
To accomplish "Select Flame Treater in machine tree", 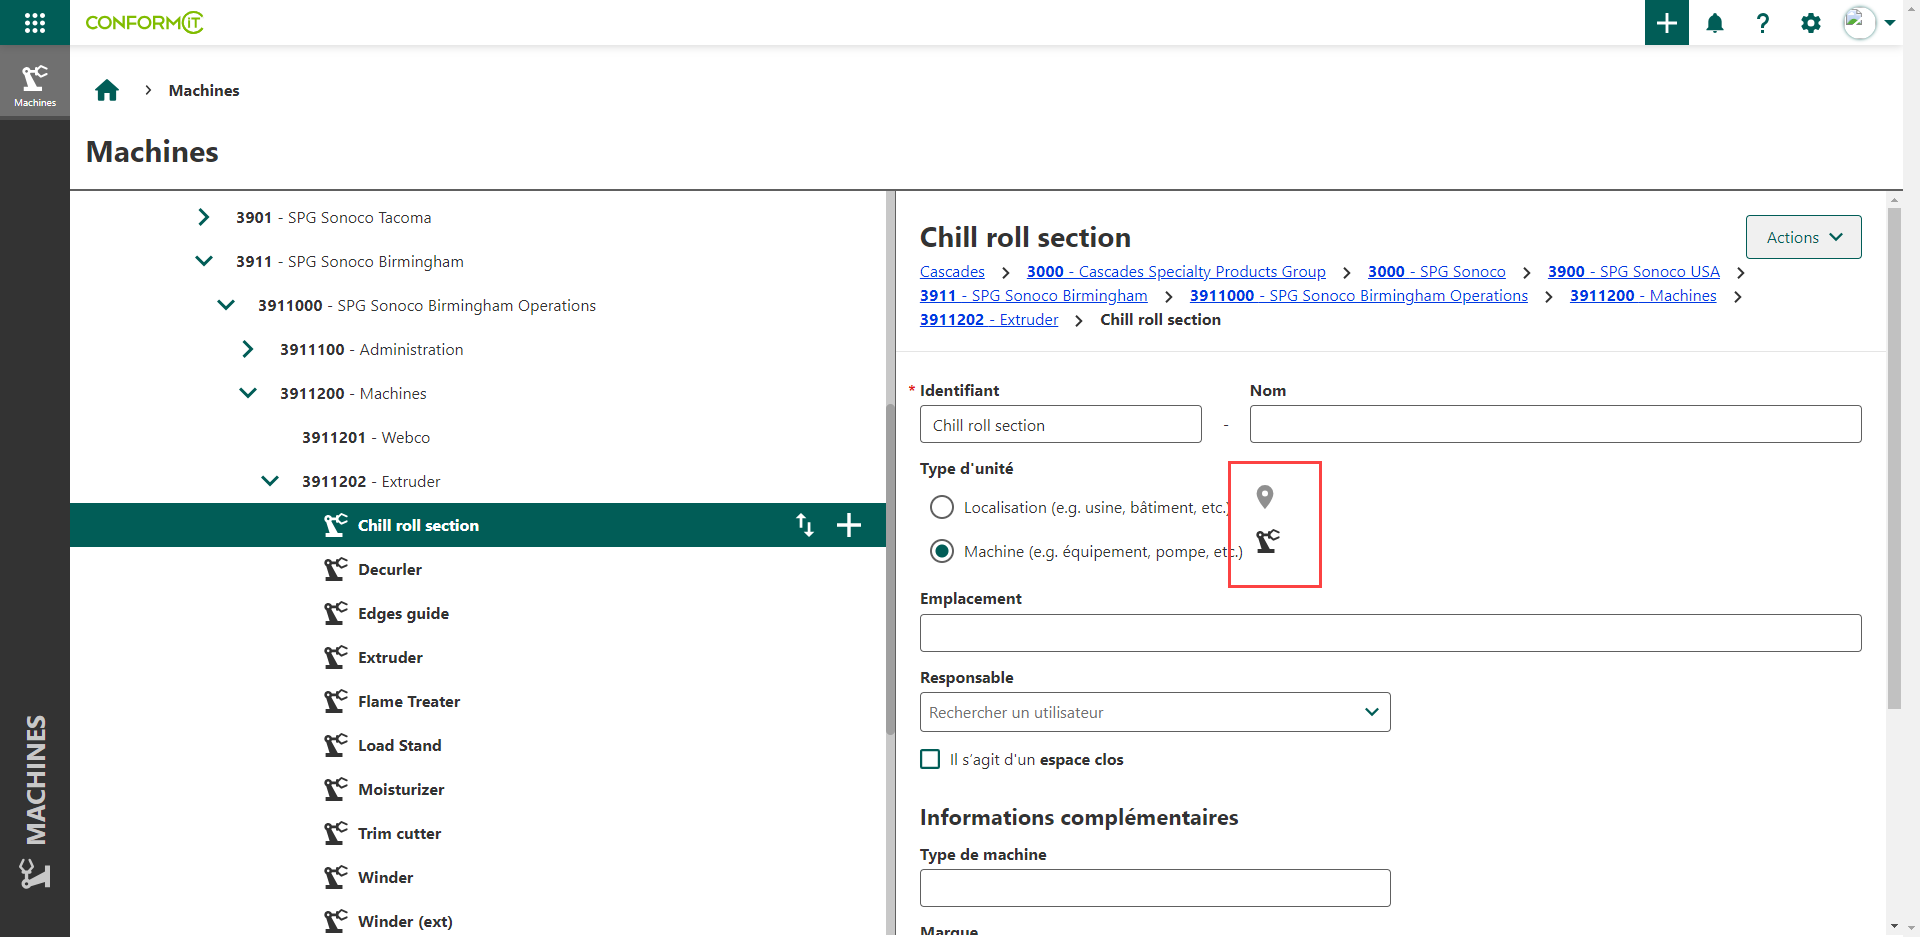I will tap(409, 701).
